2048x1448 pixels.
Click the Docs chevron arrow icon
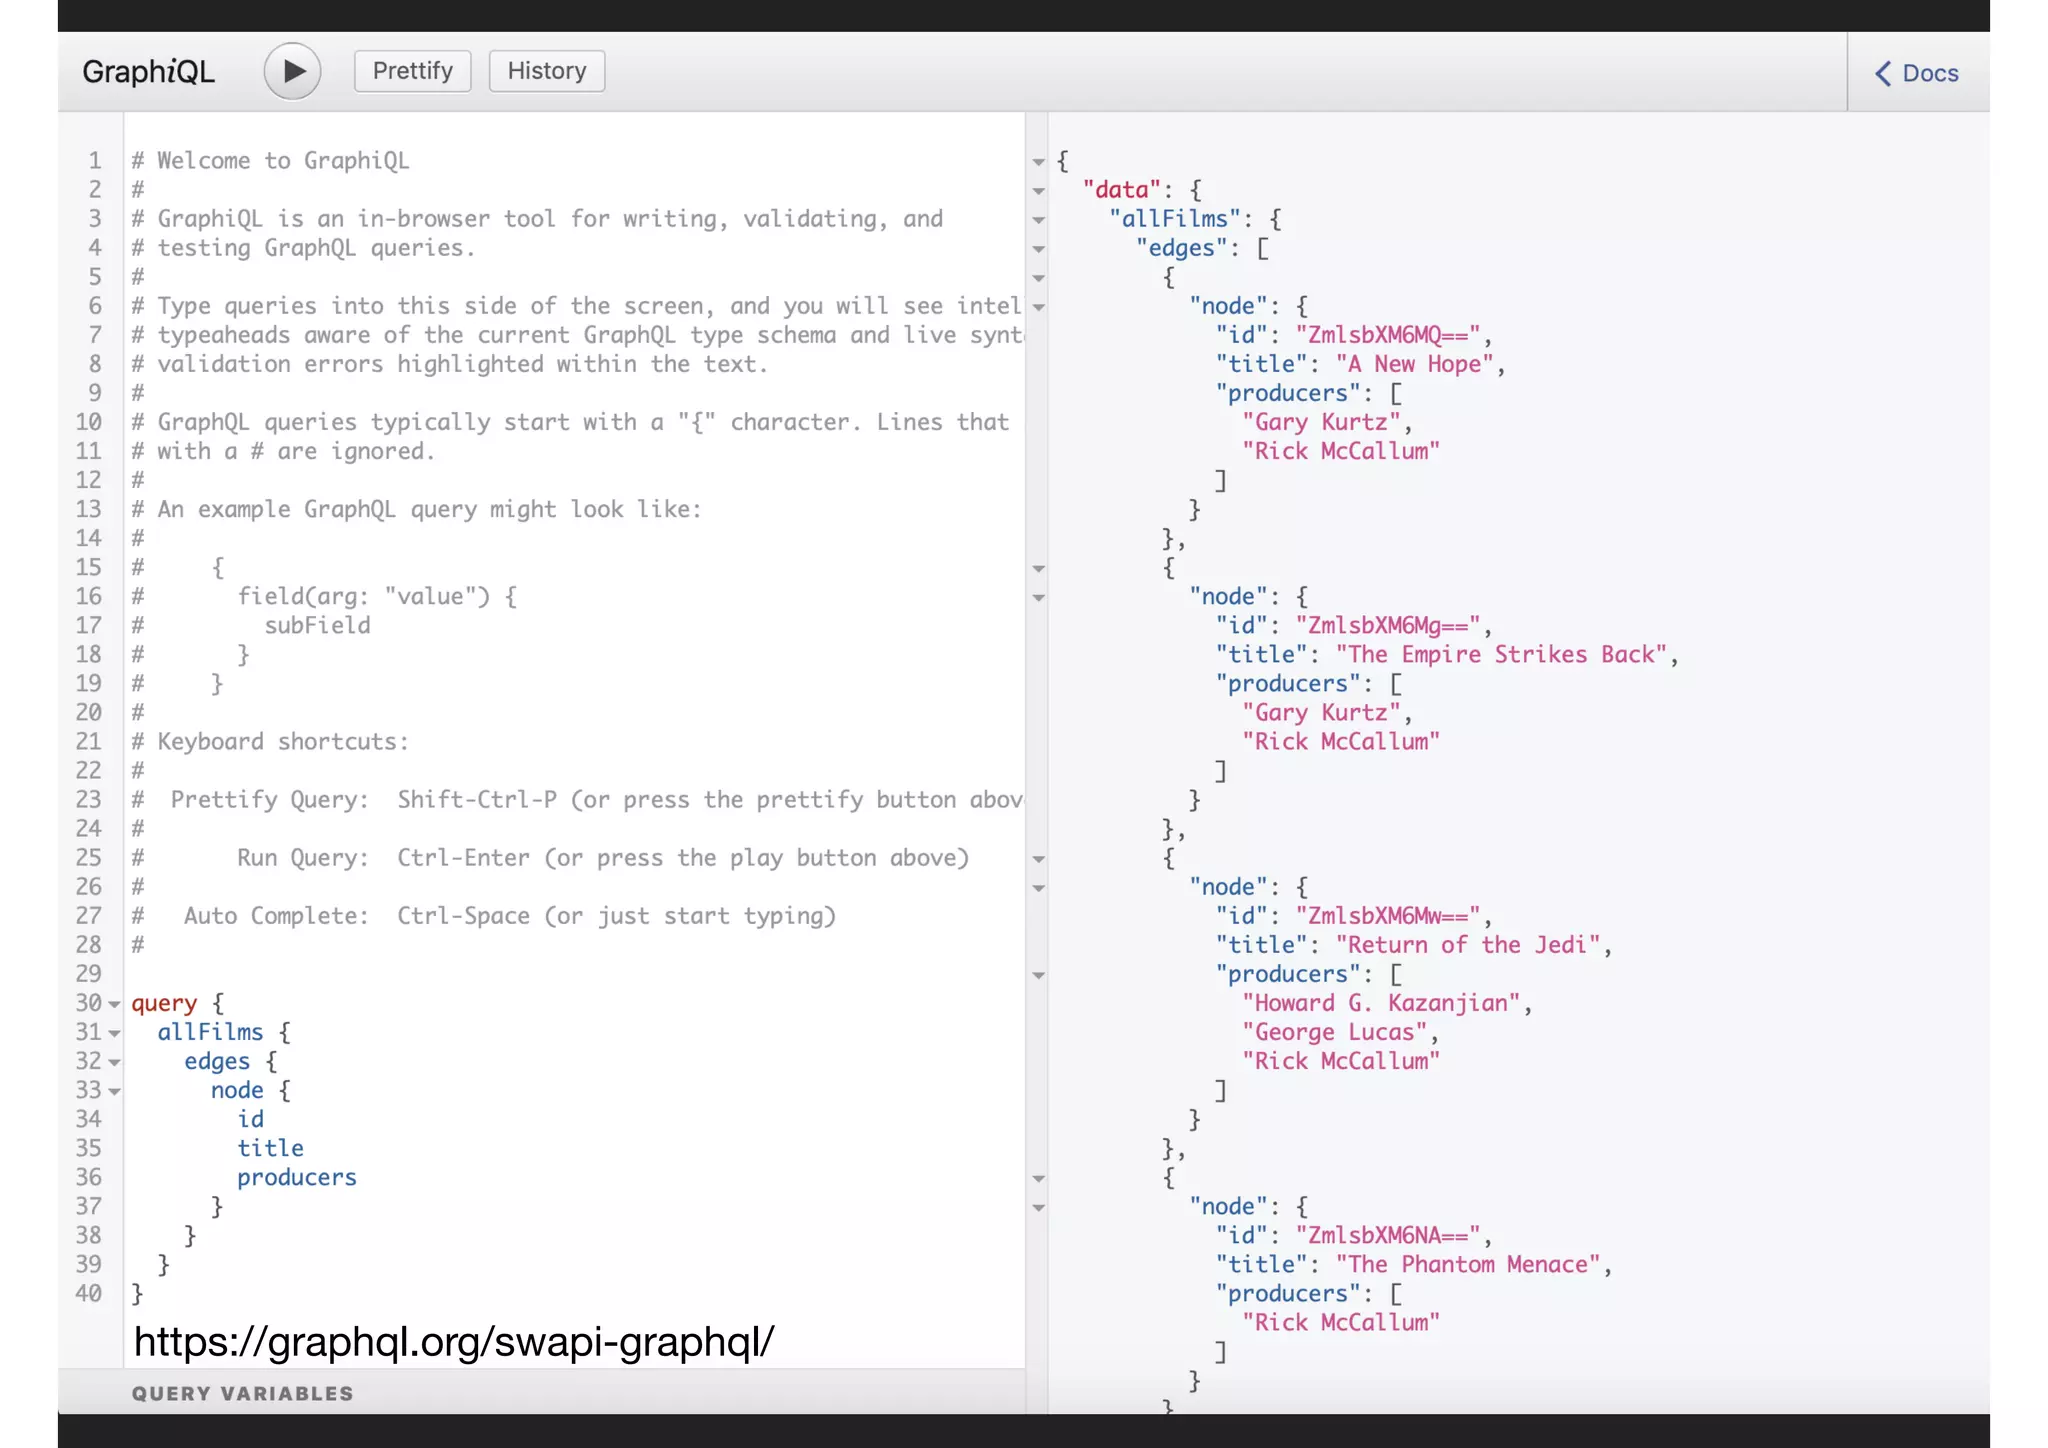point(1883,73)
